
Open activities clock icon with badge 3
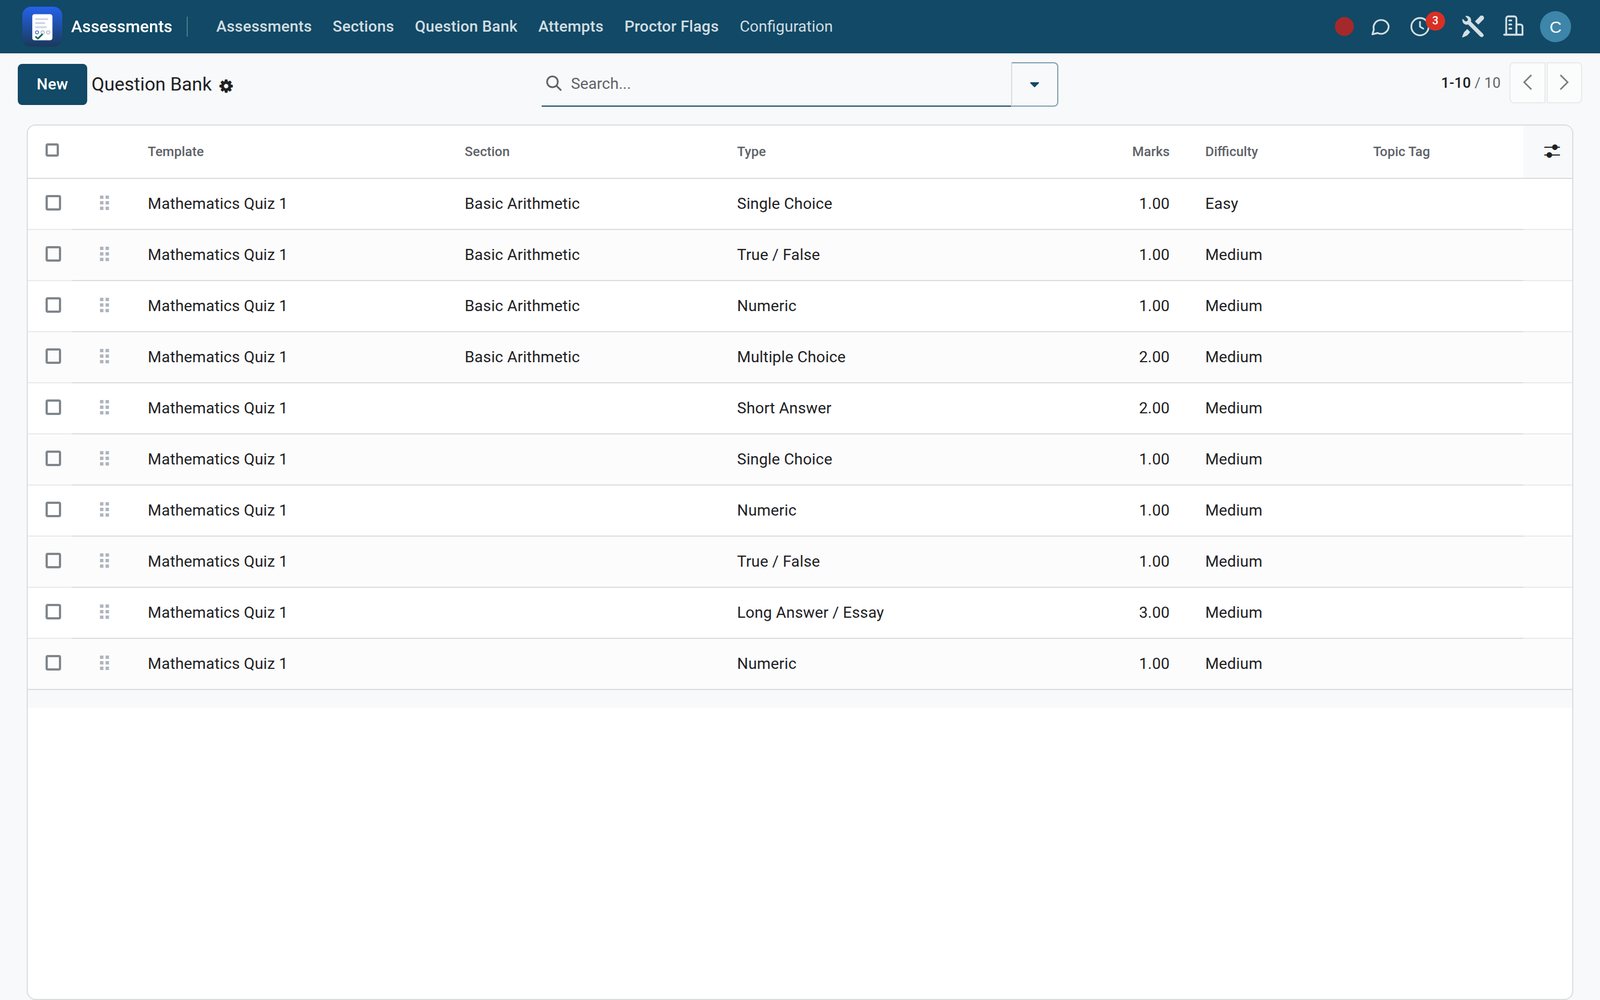point(1420,27)
